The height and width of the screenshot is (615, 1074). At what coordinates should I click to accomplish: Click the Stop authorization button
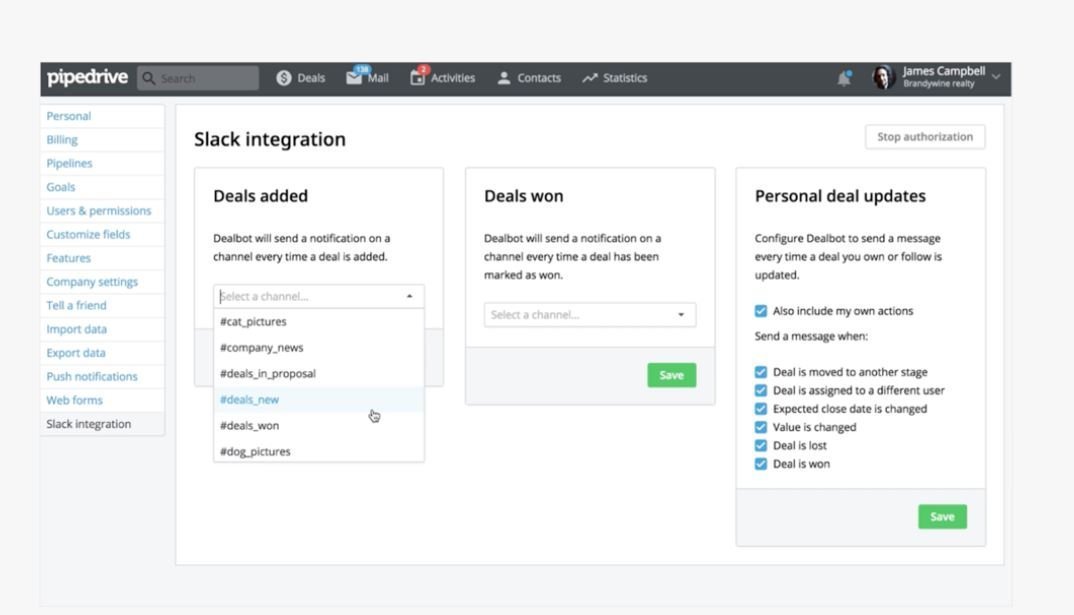click(925, 137)
